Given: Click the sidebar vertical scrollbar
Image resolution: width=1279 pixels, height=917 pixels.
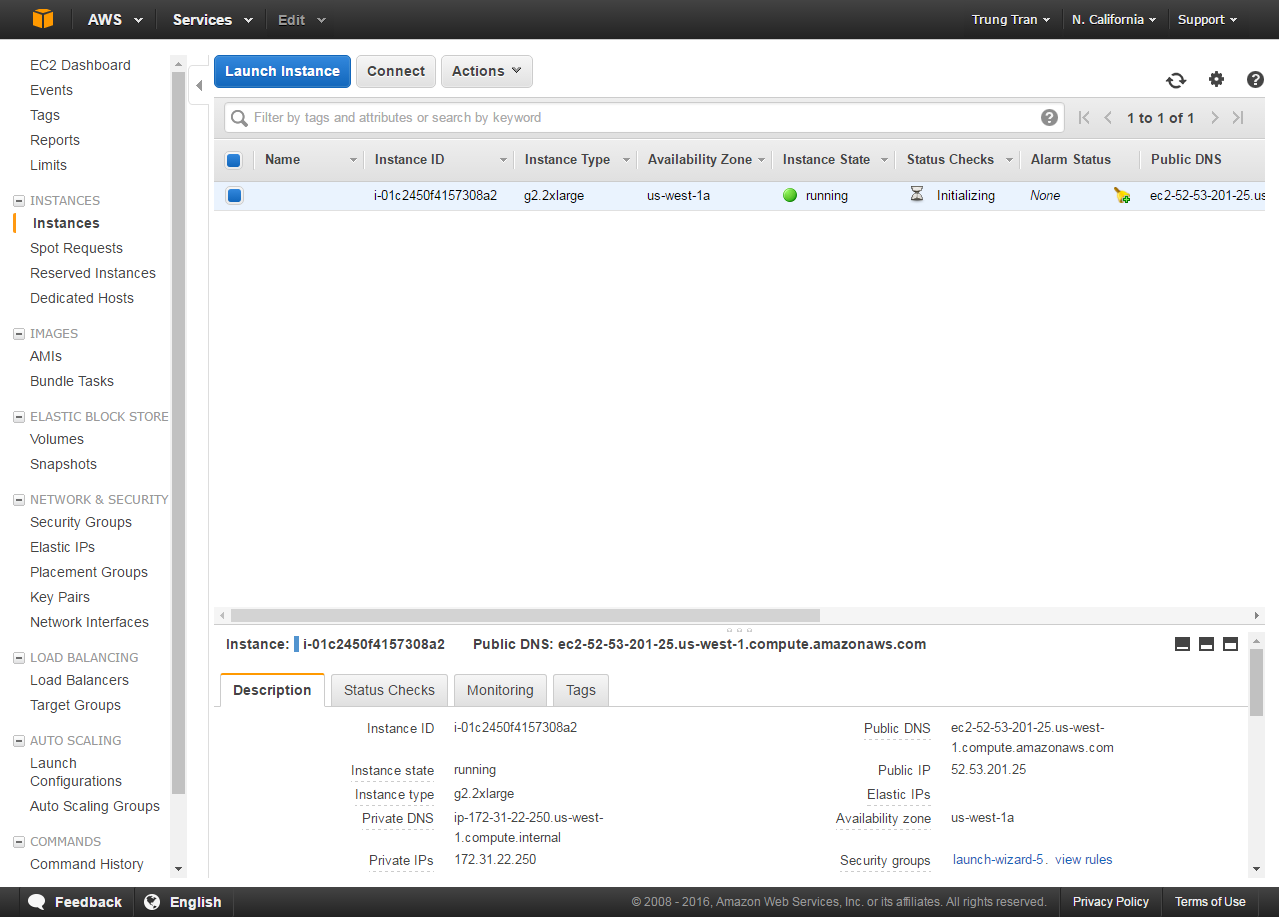Looking at the screenshot, I should (179, 432).
